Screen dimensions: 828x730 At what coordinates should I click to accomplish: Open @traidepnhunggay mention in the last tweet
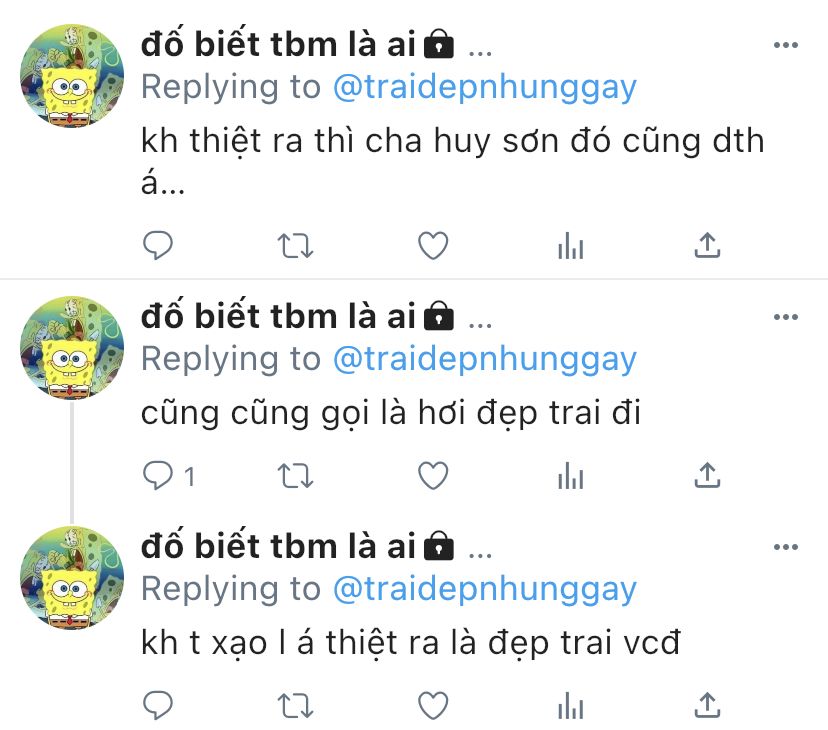tap(485, 589)
